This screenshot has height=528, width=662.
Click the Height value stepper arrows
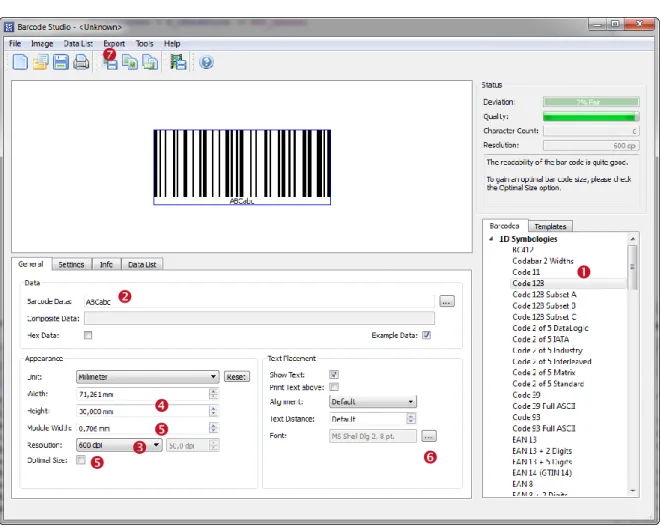coord(214,411)
